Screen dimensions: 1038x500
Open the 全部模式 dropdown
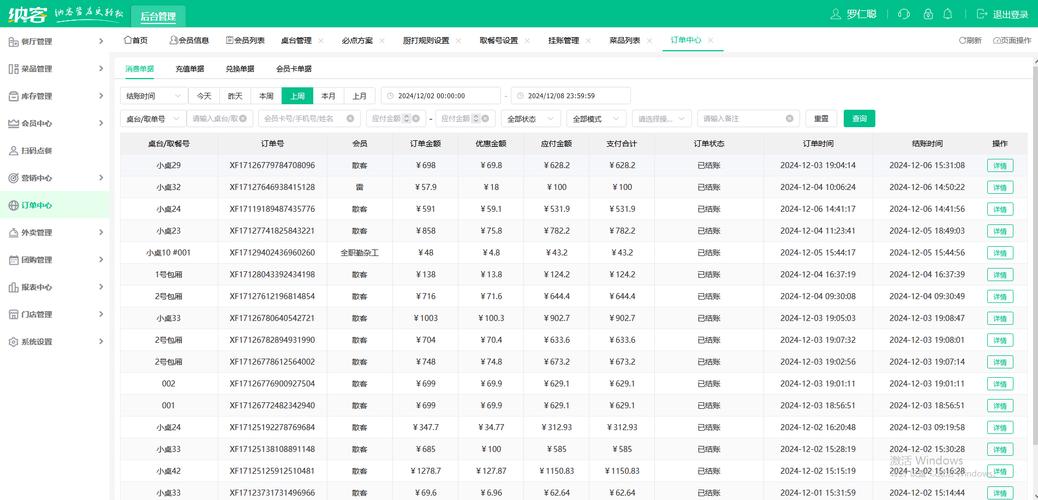click(x=596, y=119)
